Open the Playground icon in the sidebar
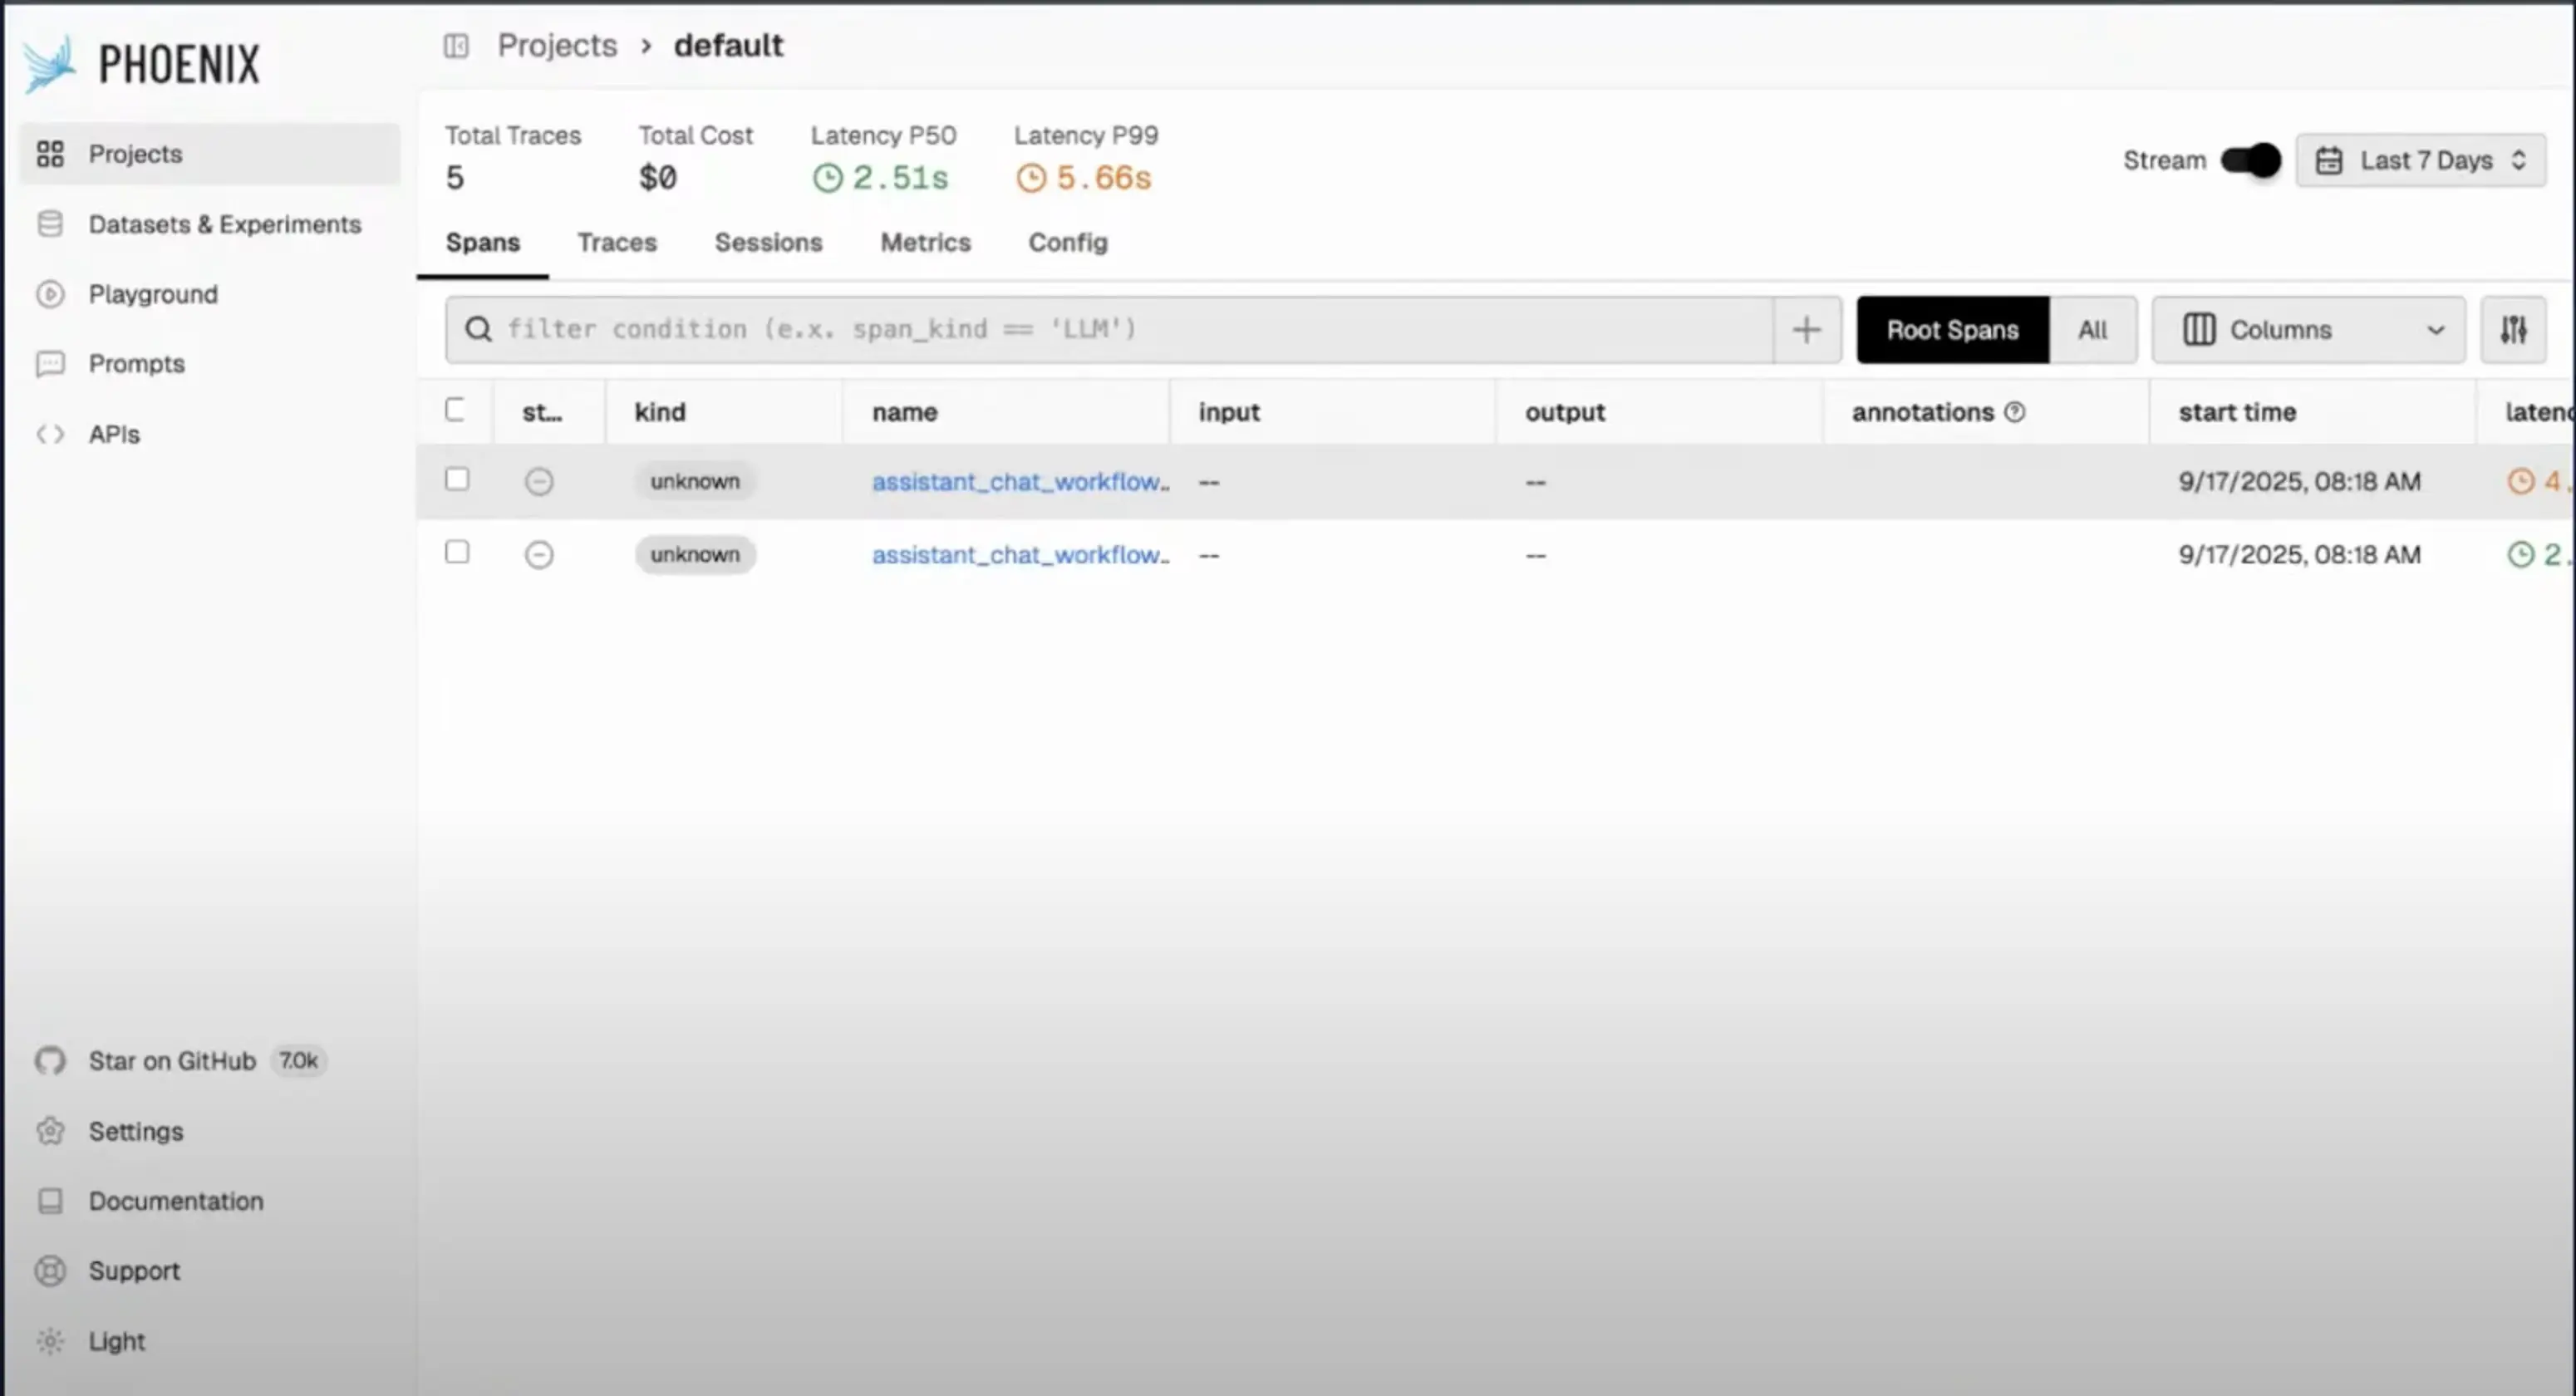The width and height of the screenshot is (2576, 1396). (50, 294)
